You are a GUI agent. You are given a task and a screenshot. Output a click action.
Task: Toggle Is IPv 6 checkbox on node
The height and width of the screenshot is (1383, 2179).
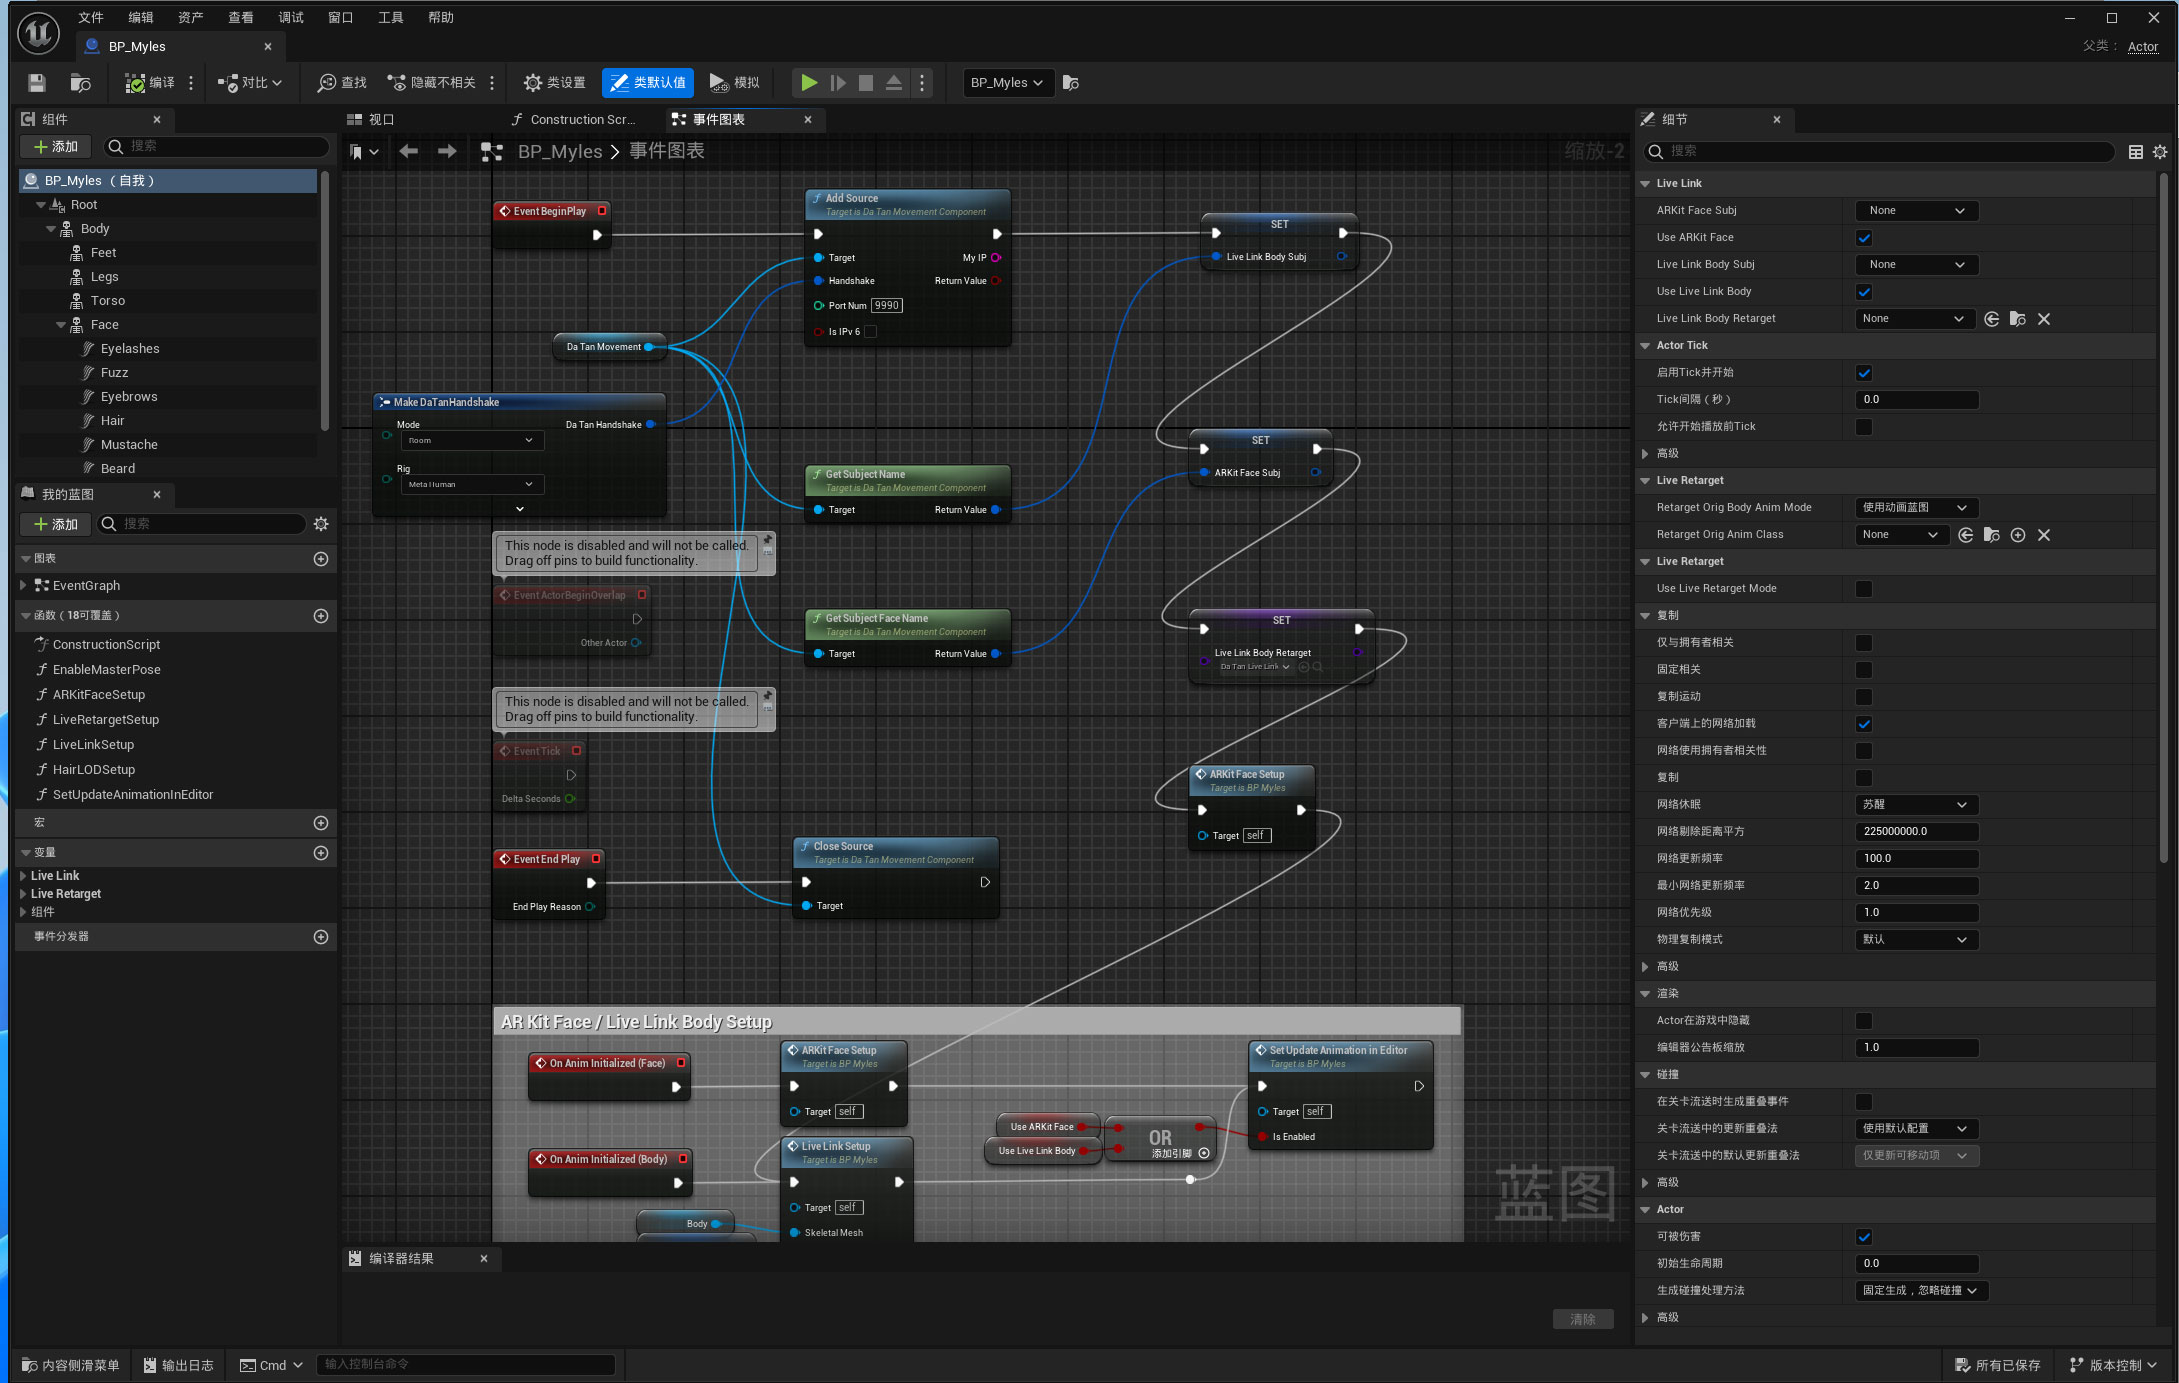click(x=870, y=332)
